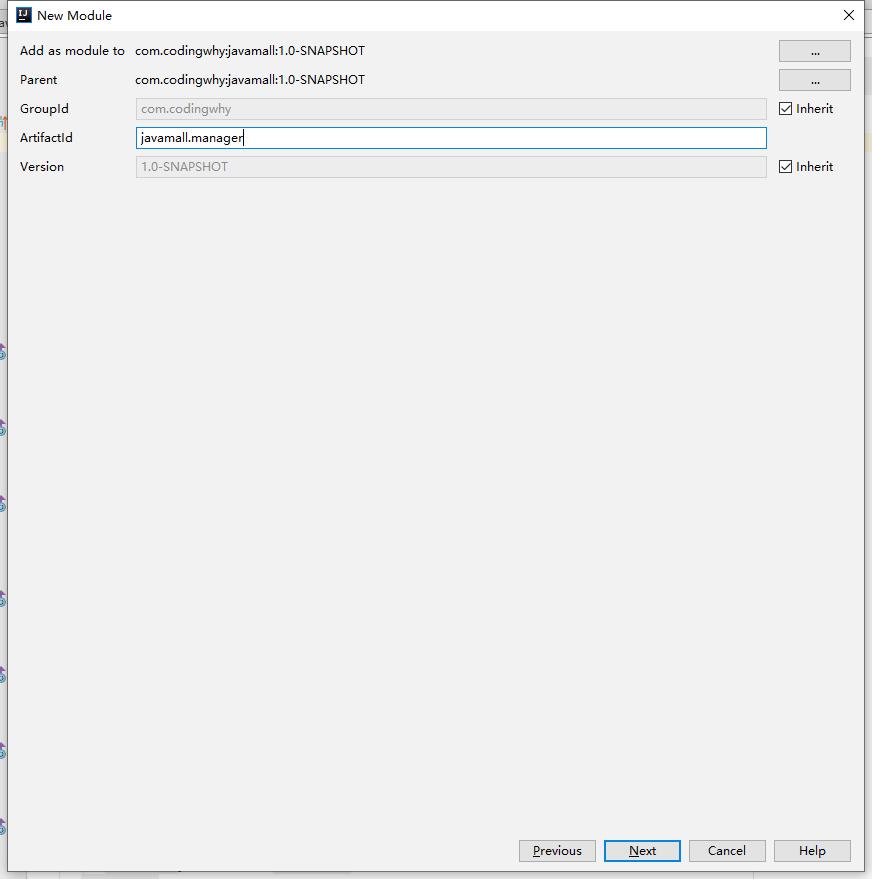Toggle Inherit checkbox for Version
This screenshot has width=872, height=879.
(786, 167)
